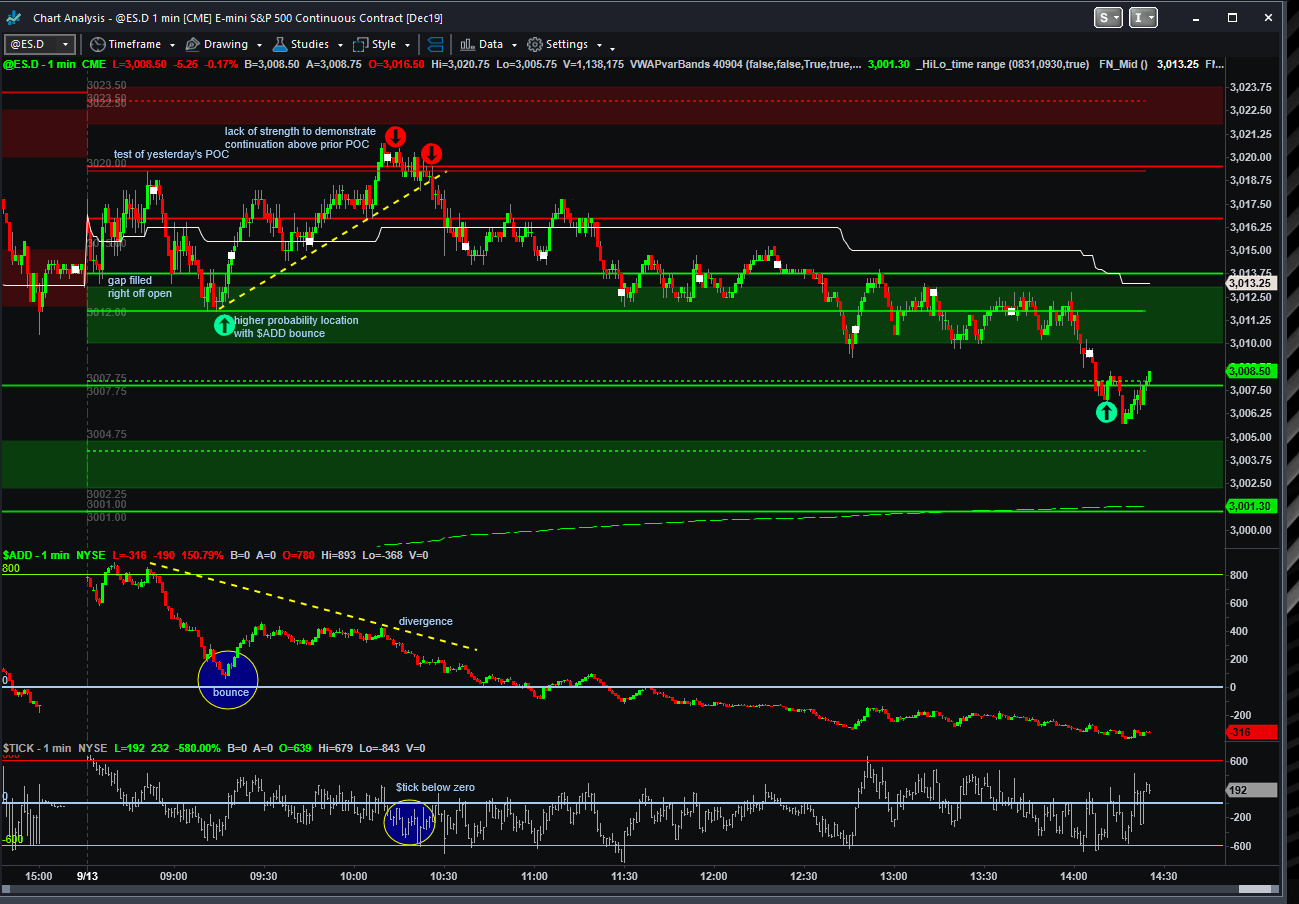
Task: Select the blue circle under '$tick below zero'
Action: (x=410, y=821)
